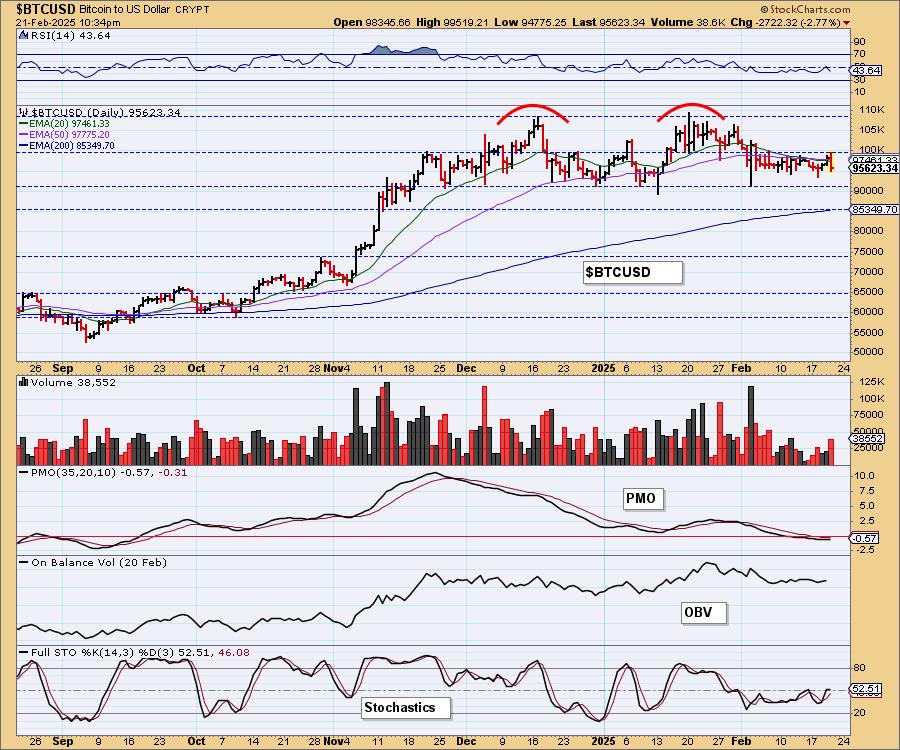Image resolution: width=900 pixels, height=750 pixels.
Task: Click the $BTCUSD annotation box on chart
Action: (633, 272)
